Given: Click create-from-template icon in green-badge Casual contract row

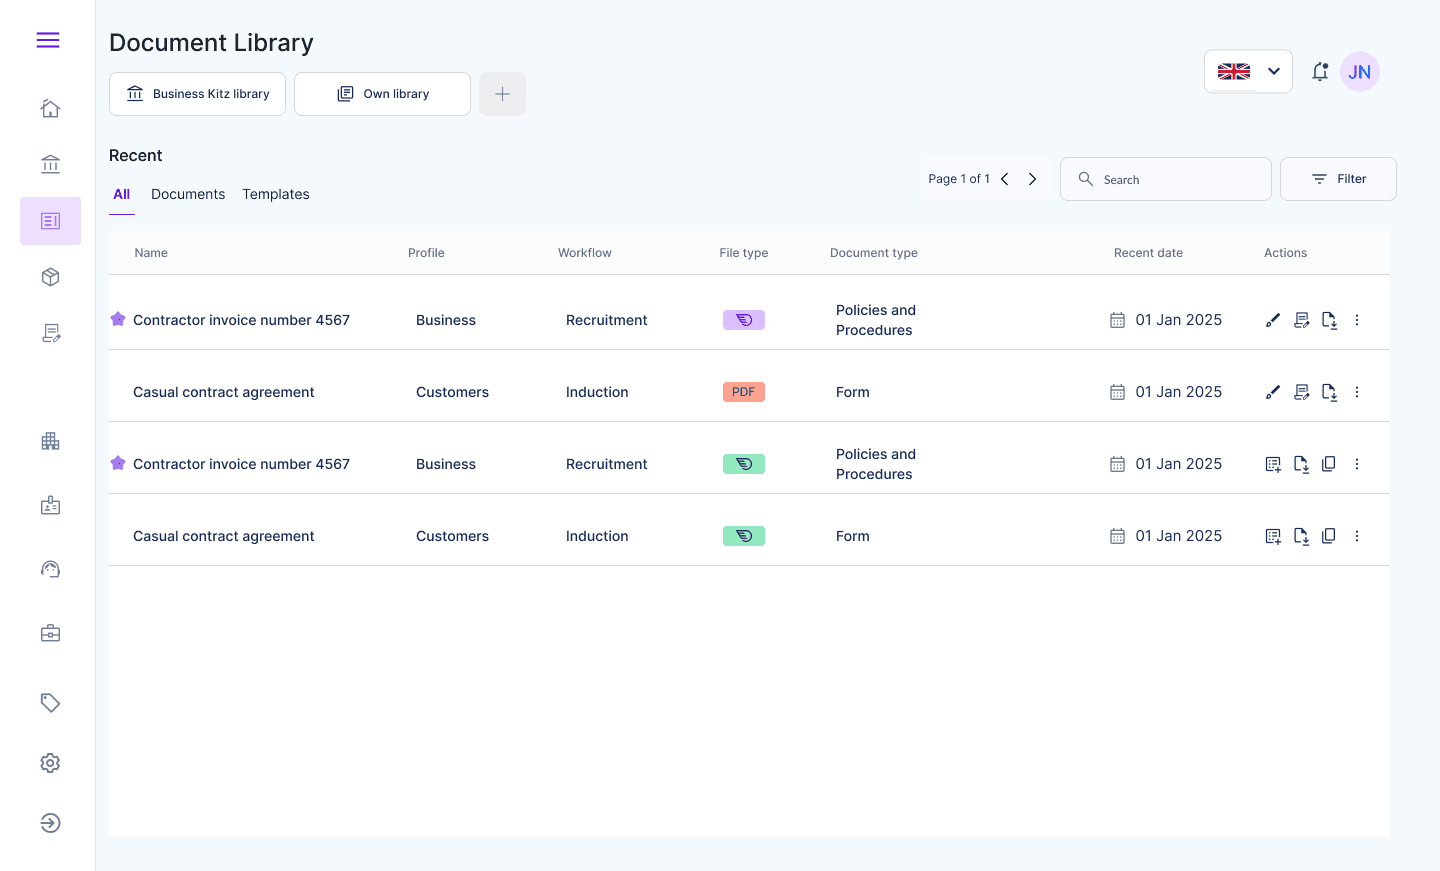Looking at the screenshot, I should (1273, 536).
